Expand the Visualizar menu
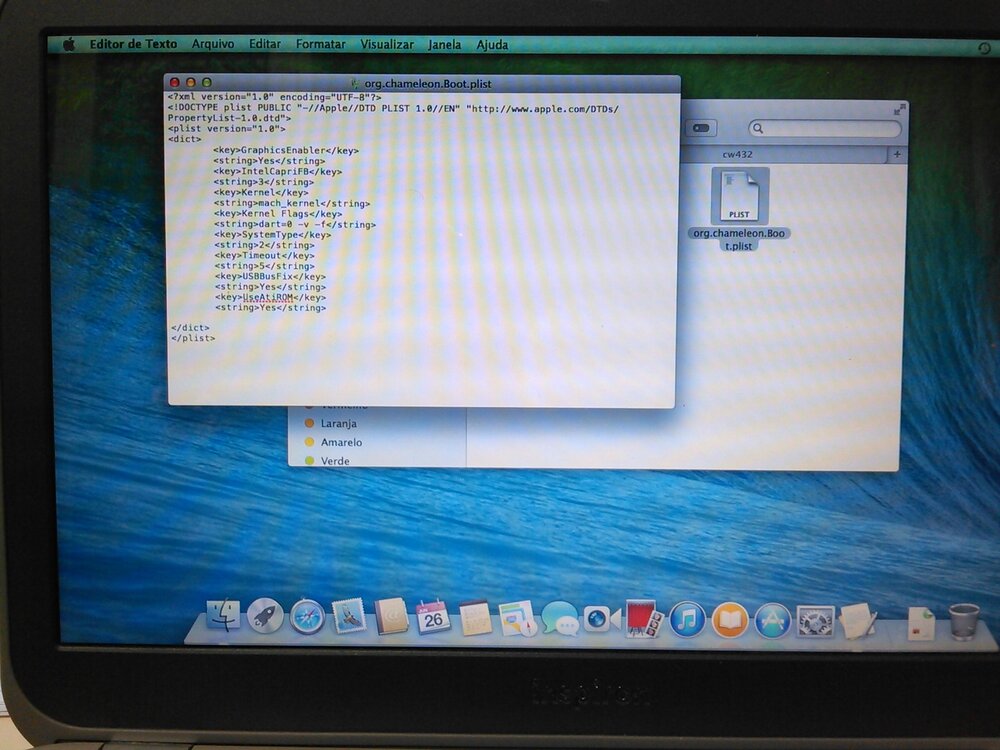The height and width of the screenshot is (750, 1000). 387,45
